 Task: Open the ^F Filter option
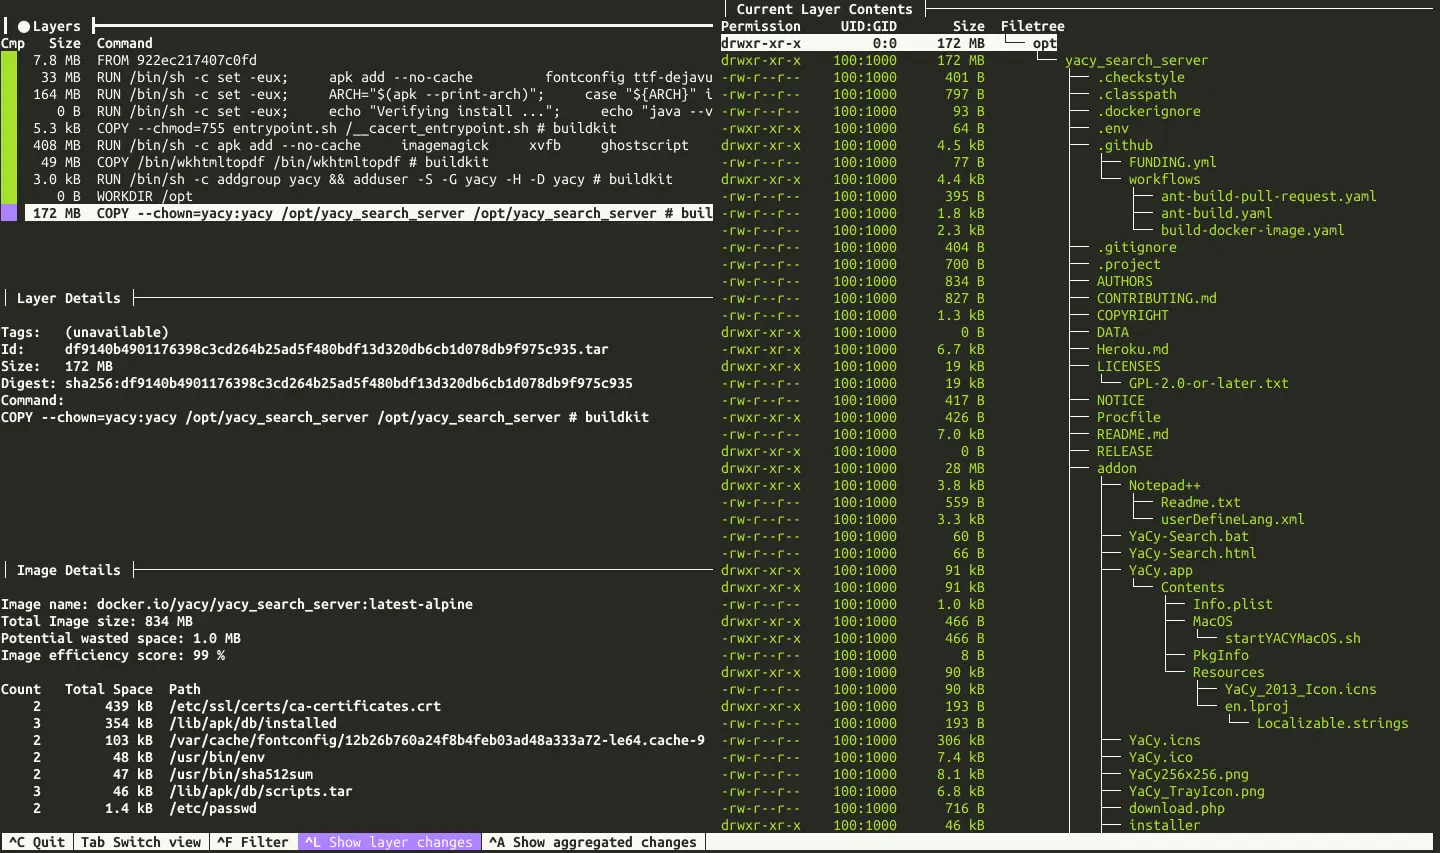point(252,842)
